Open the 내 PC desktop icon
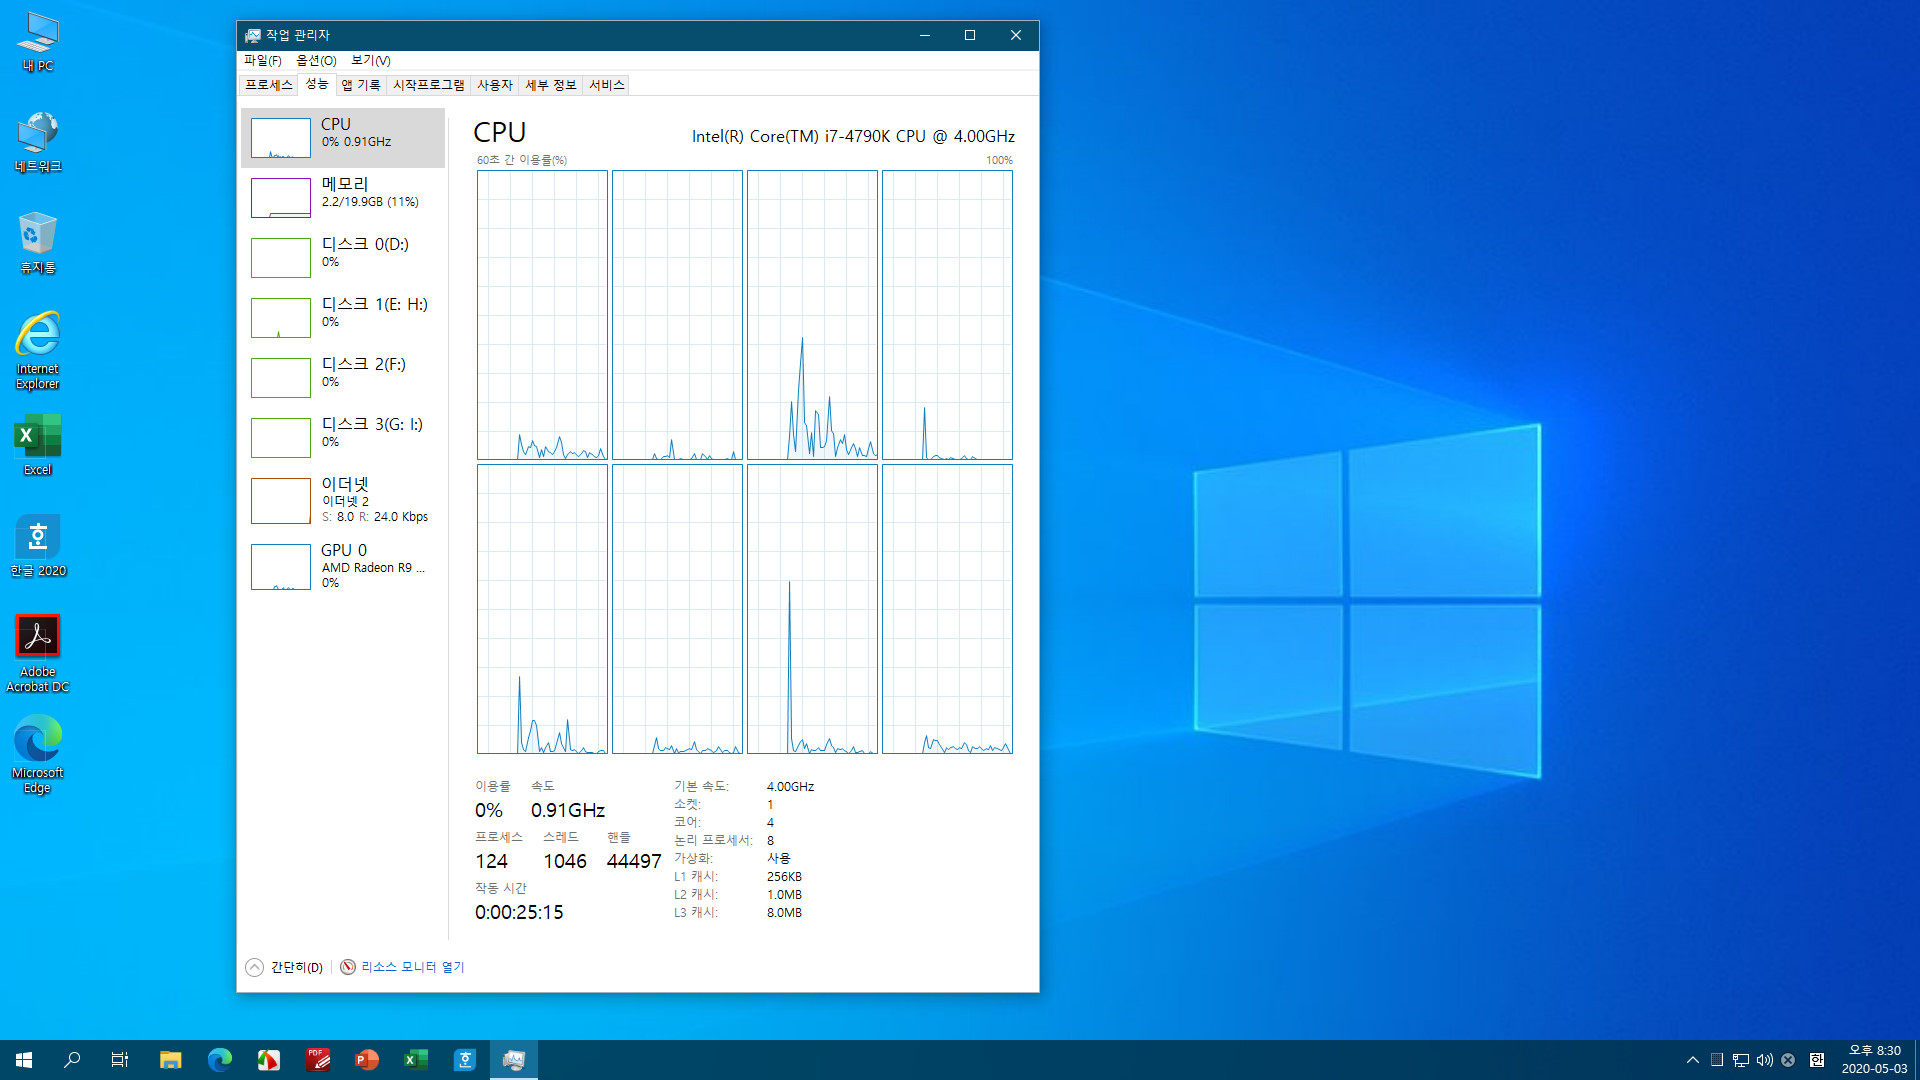1920x1080 pixels. 38,42
